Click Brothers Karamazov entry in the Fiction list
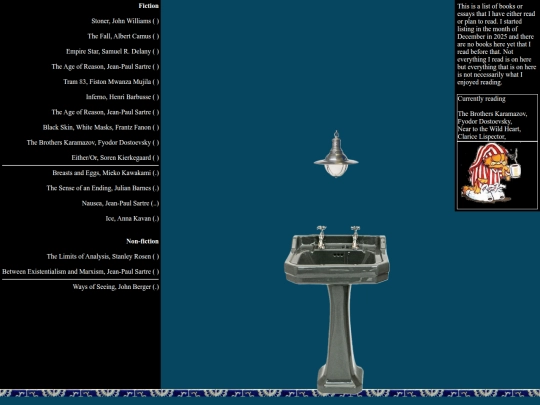540x405 pixels. 93,142
